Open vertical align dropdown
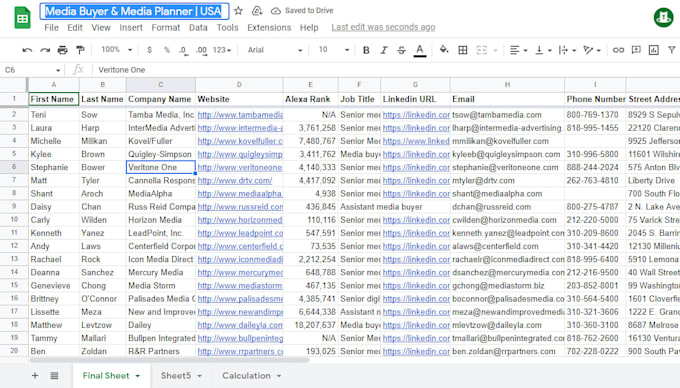This screenshot has height=388, width=680. point(543,50)
